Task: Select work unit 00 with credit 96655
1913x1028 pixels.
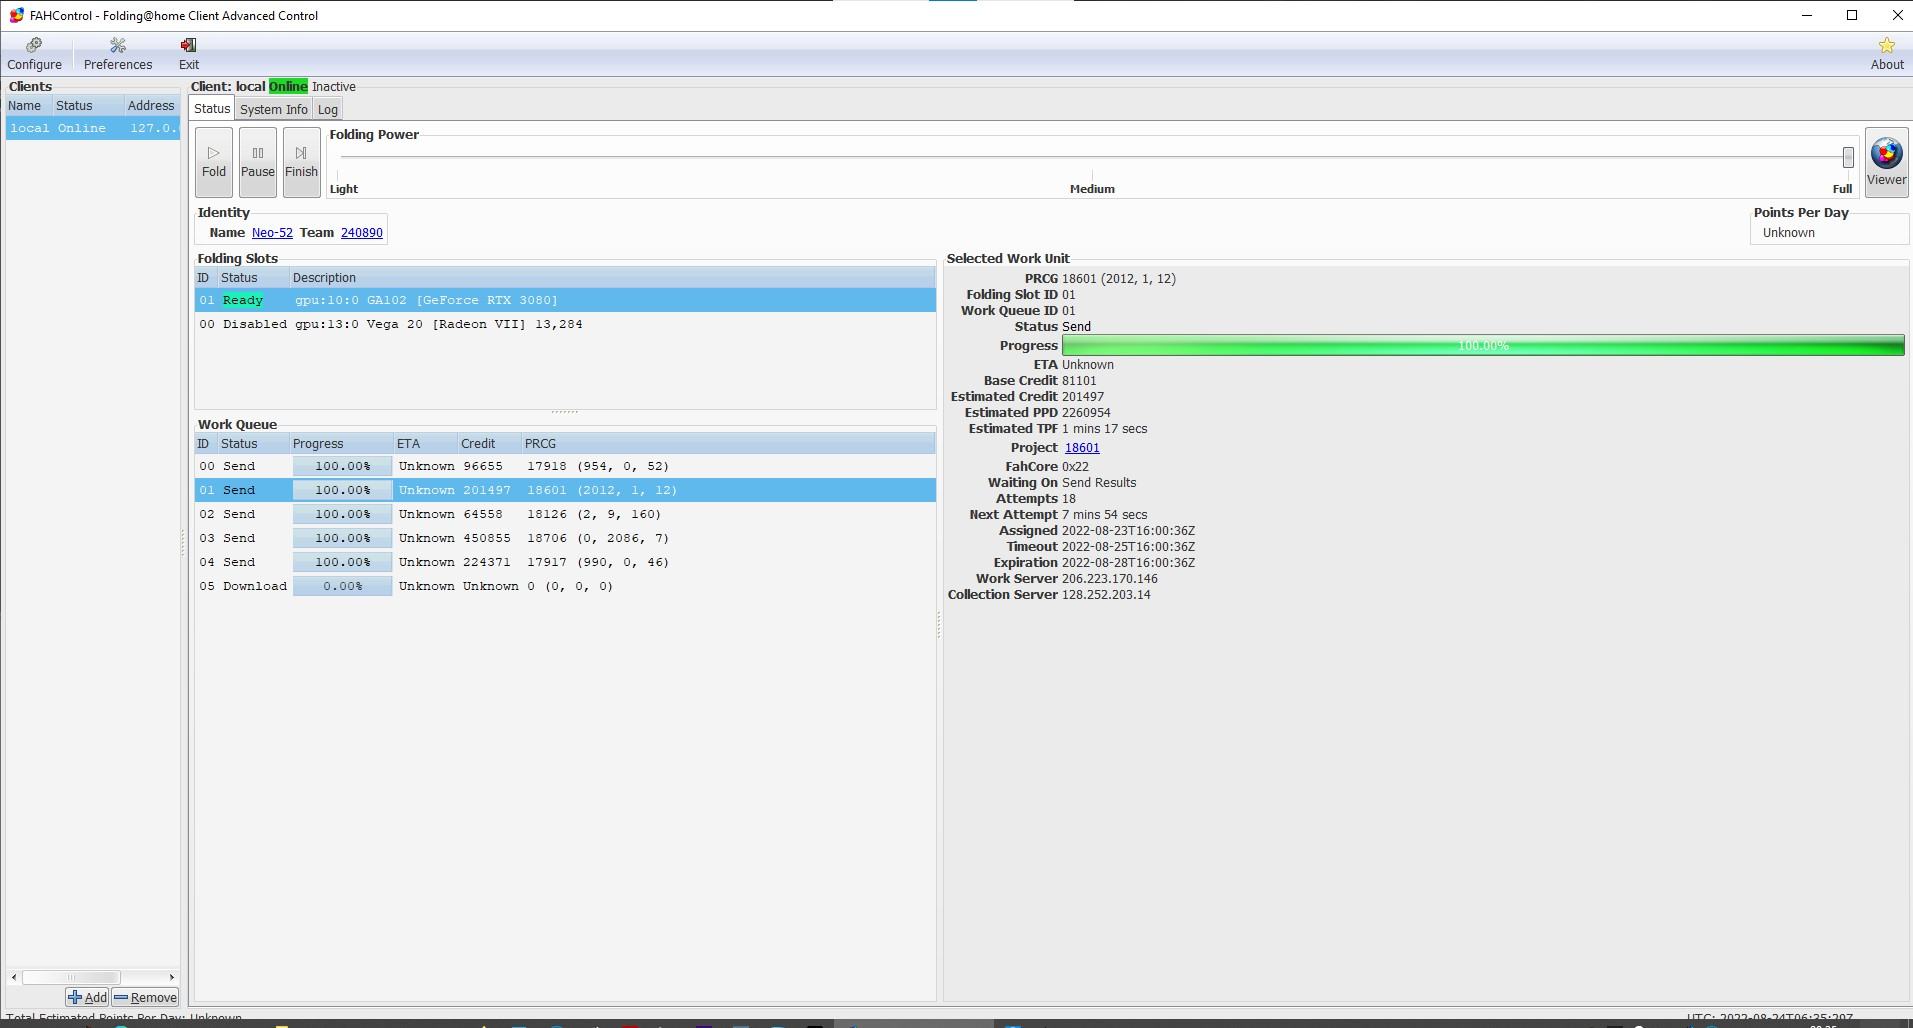Action: (x=565, y=466)
